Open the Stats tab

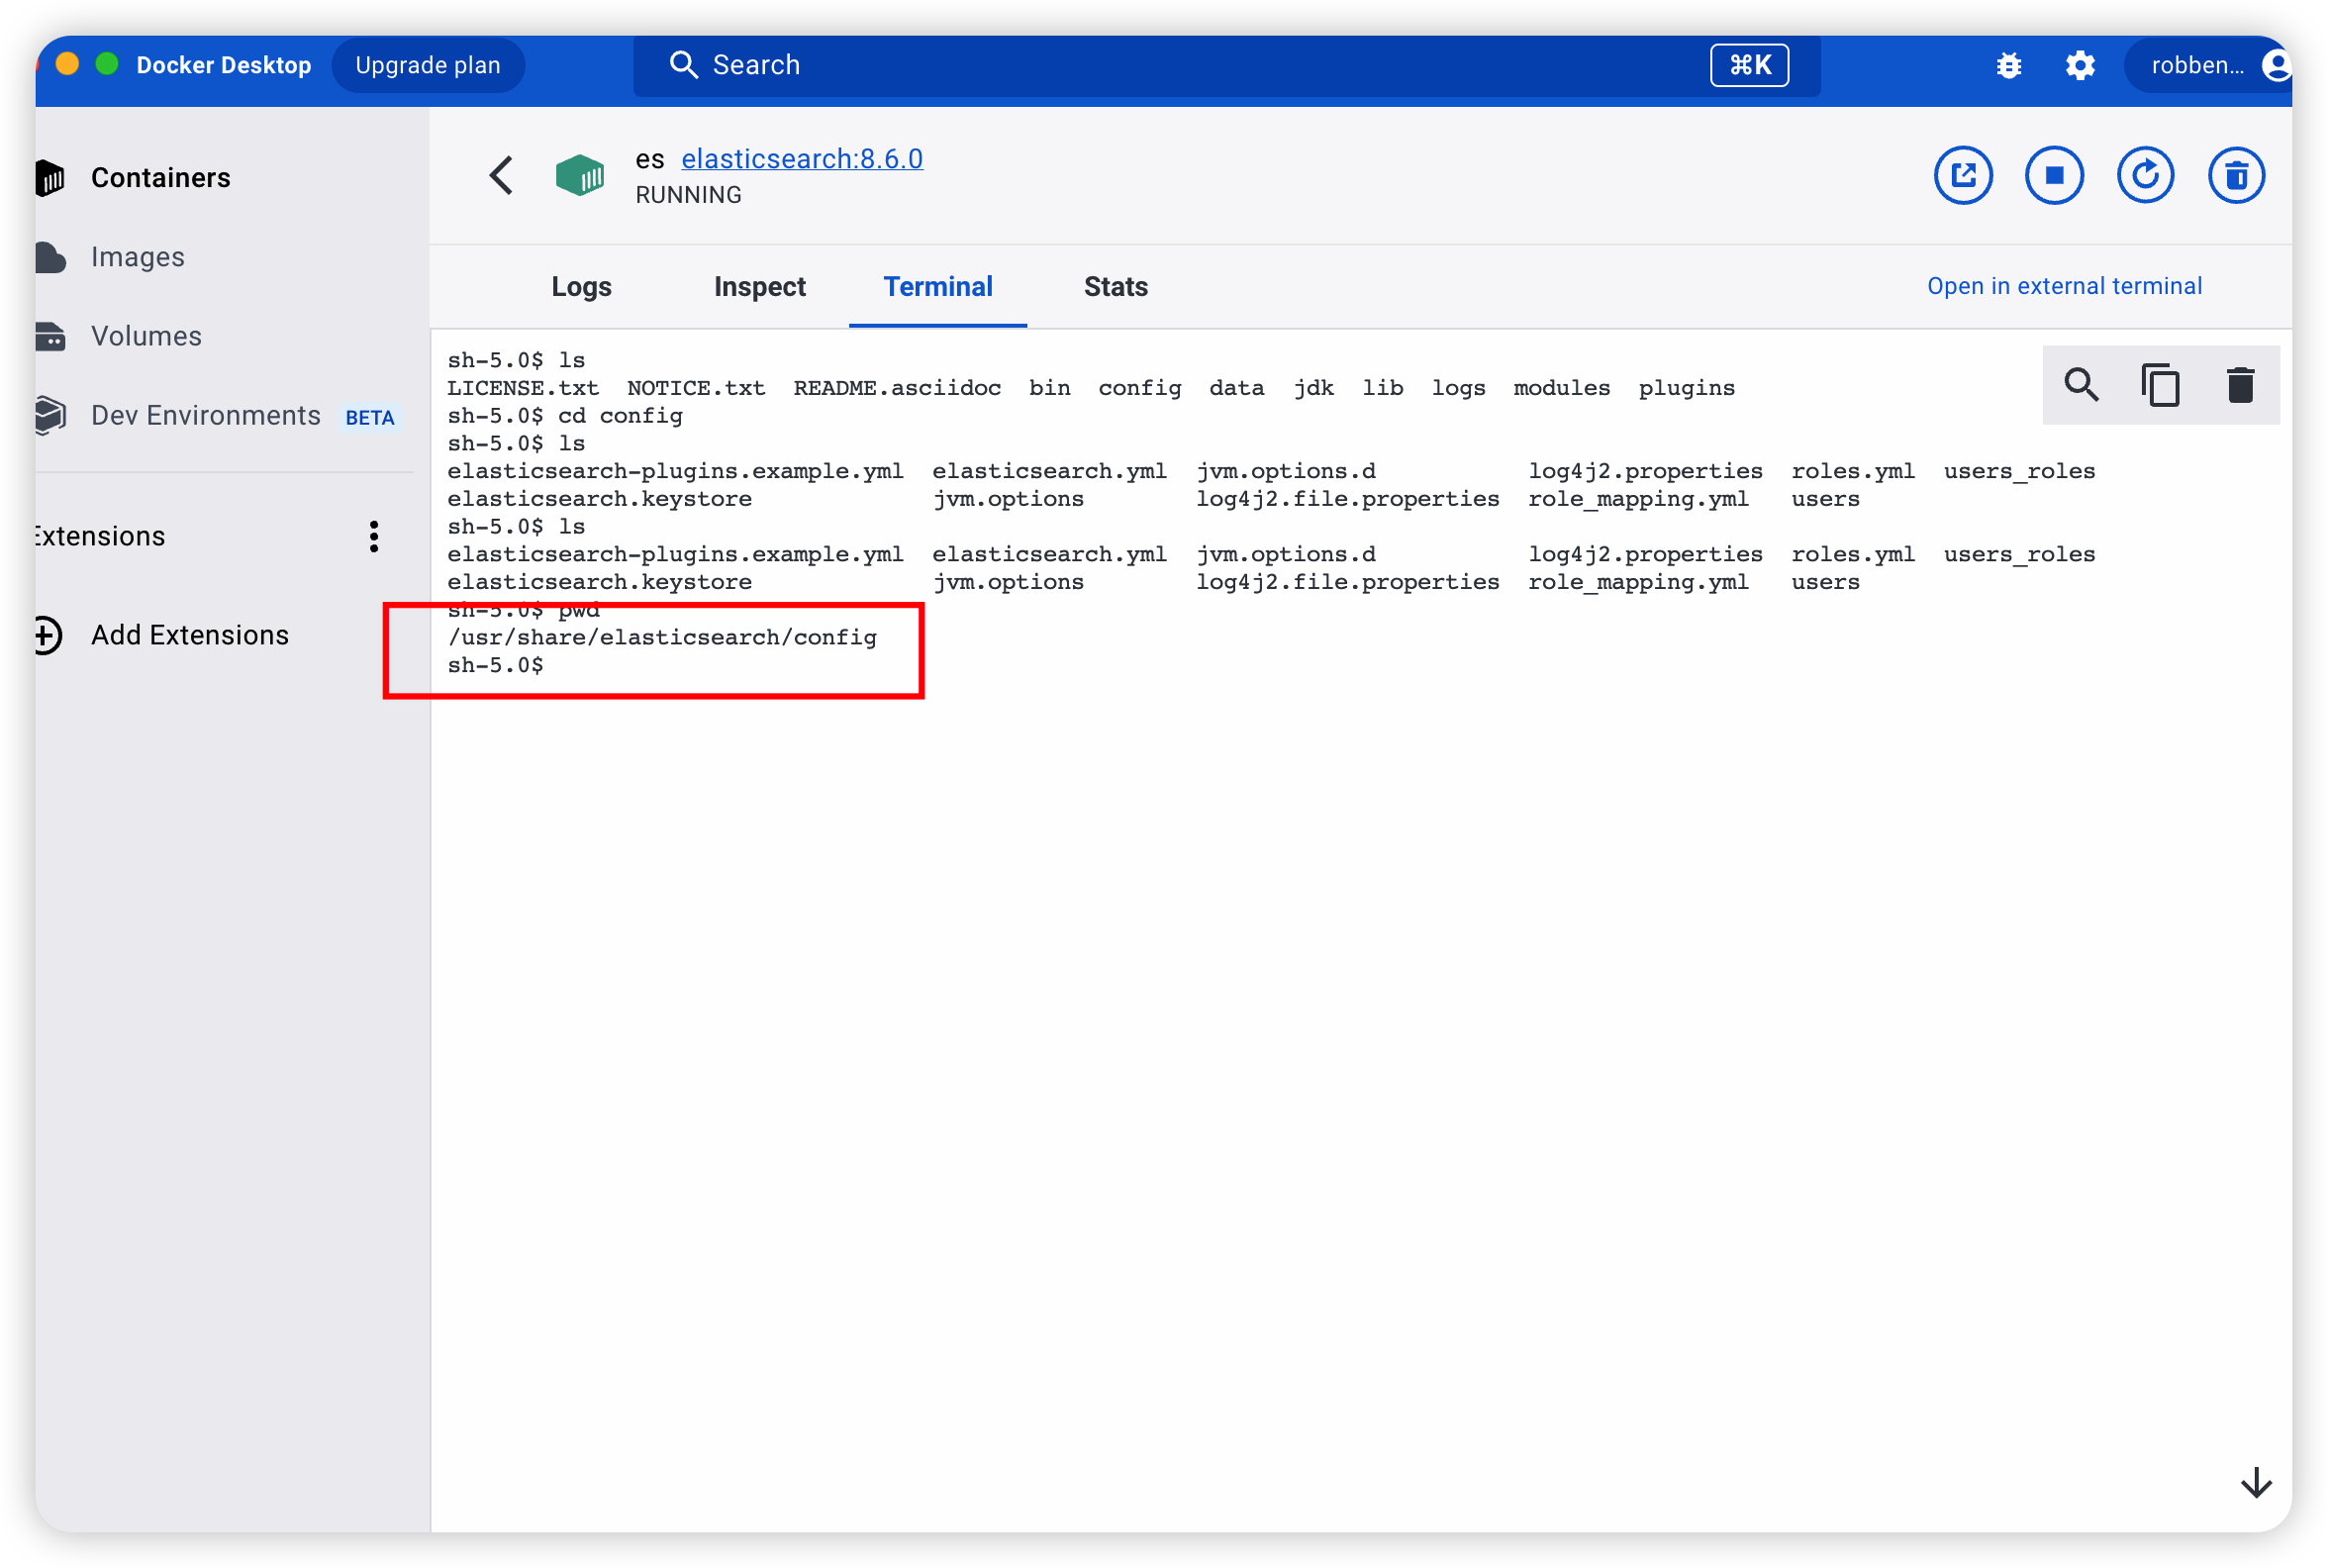1115,287
